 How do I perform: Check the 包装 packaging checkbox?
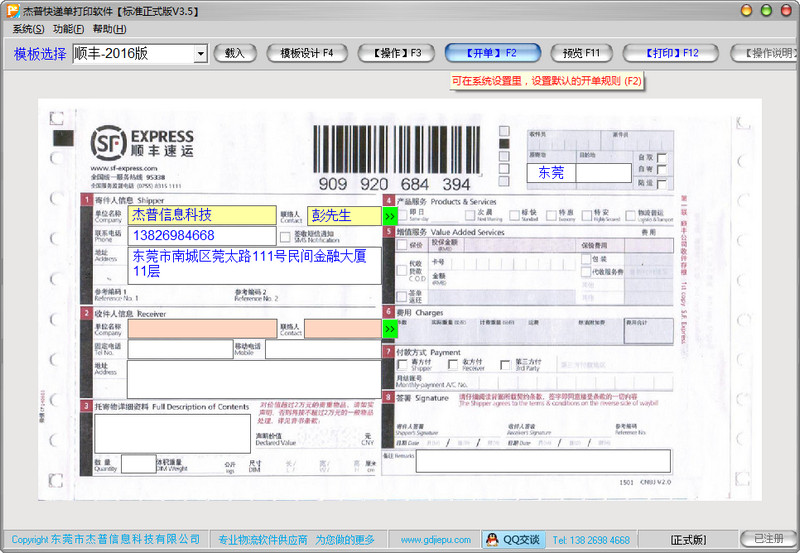click(x=586, y=259)
